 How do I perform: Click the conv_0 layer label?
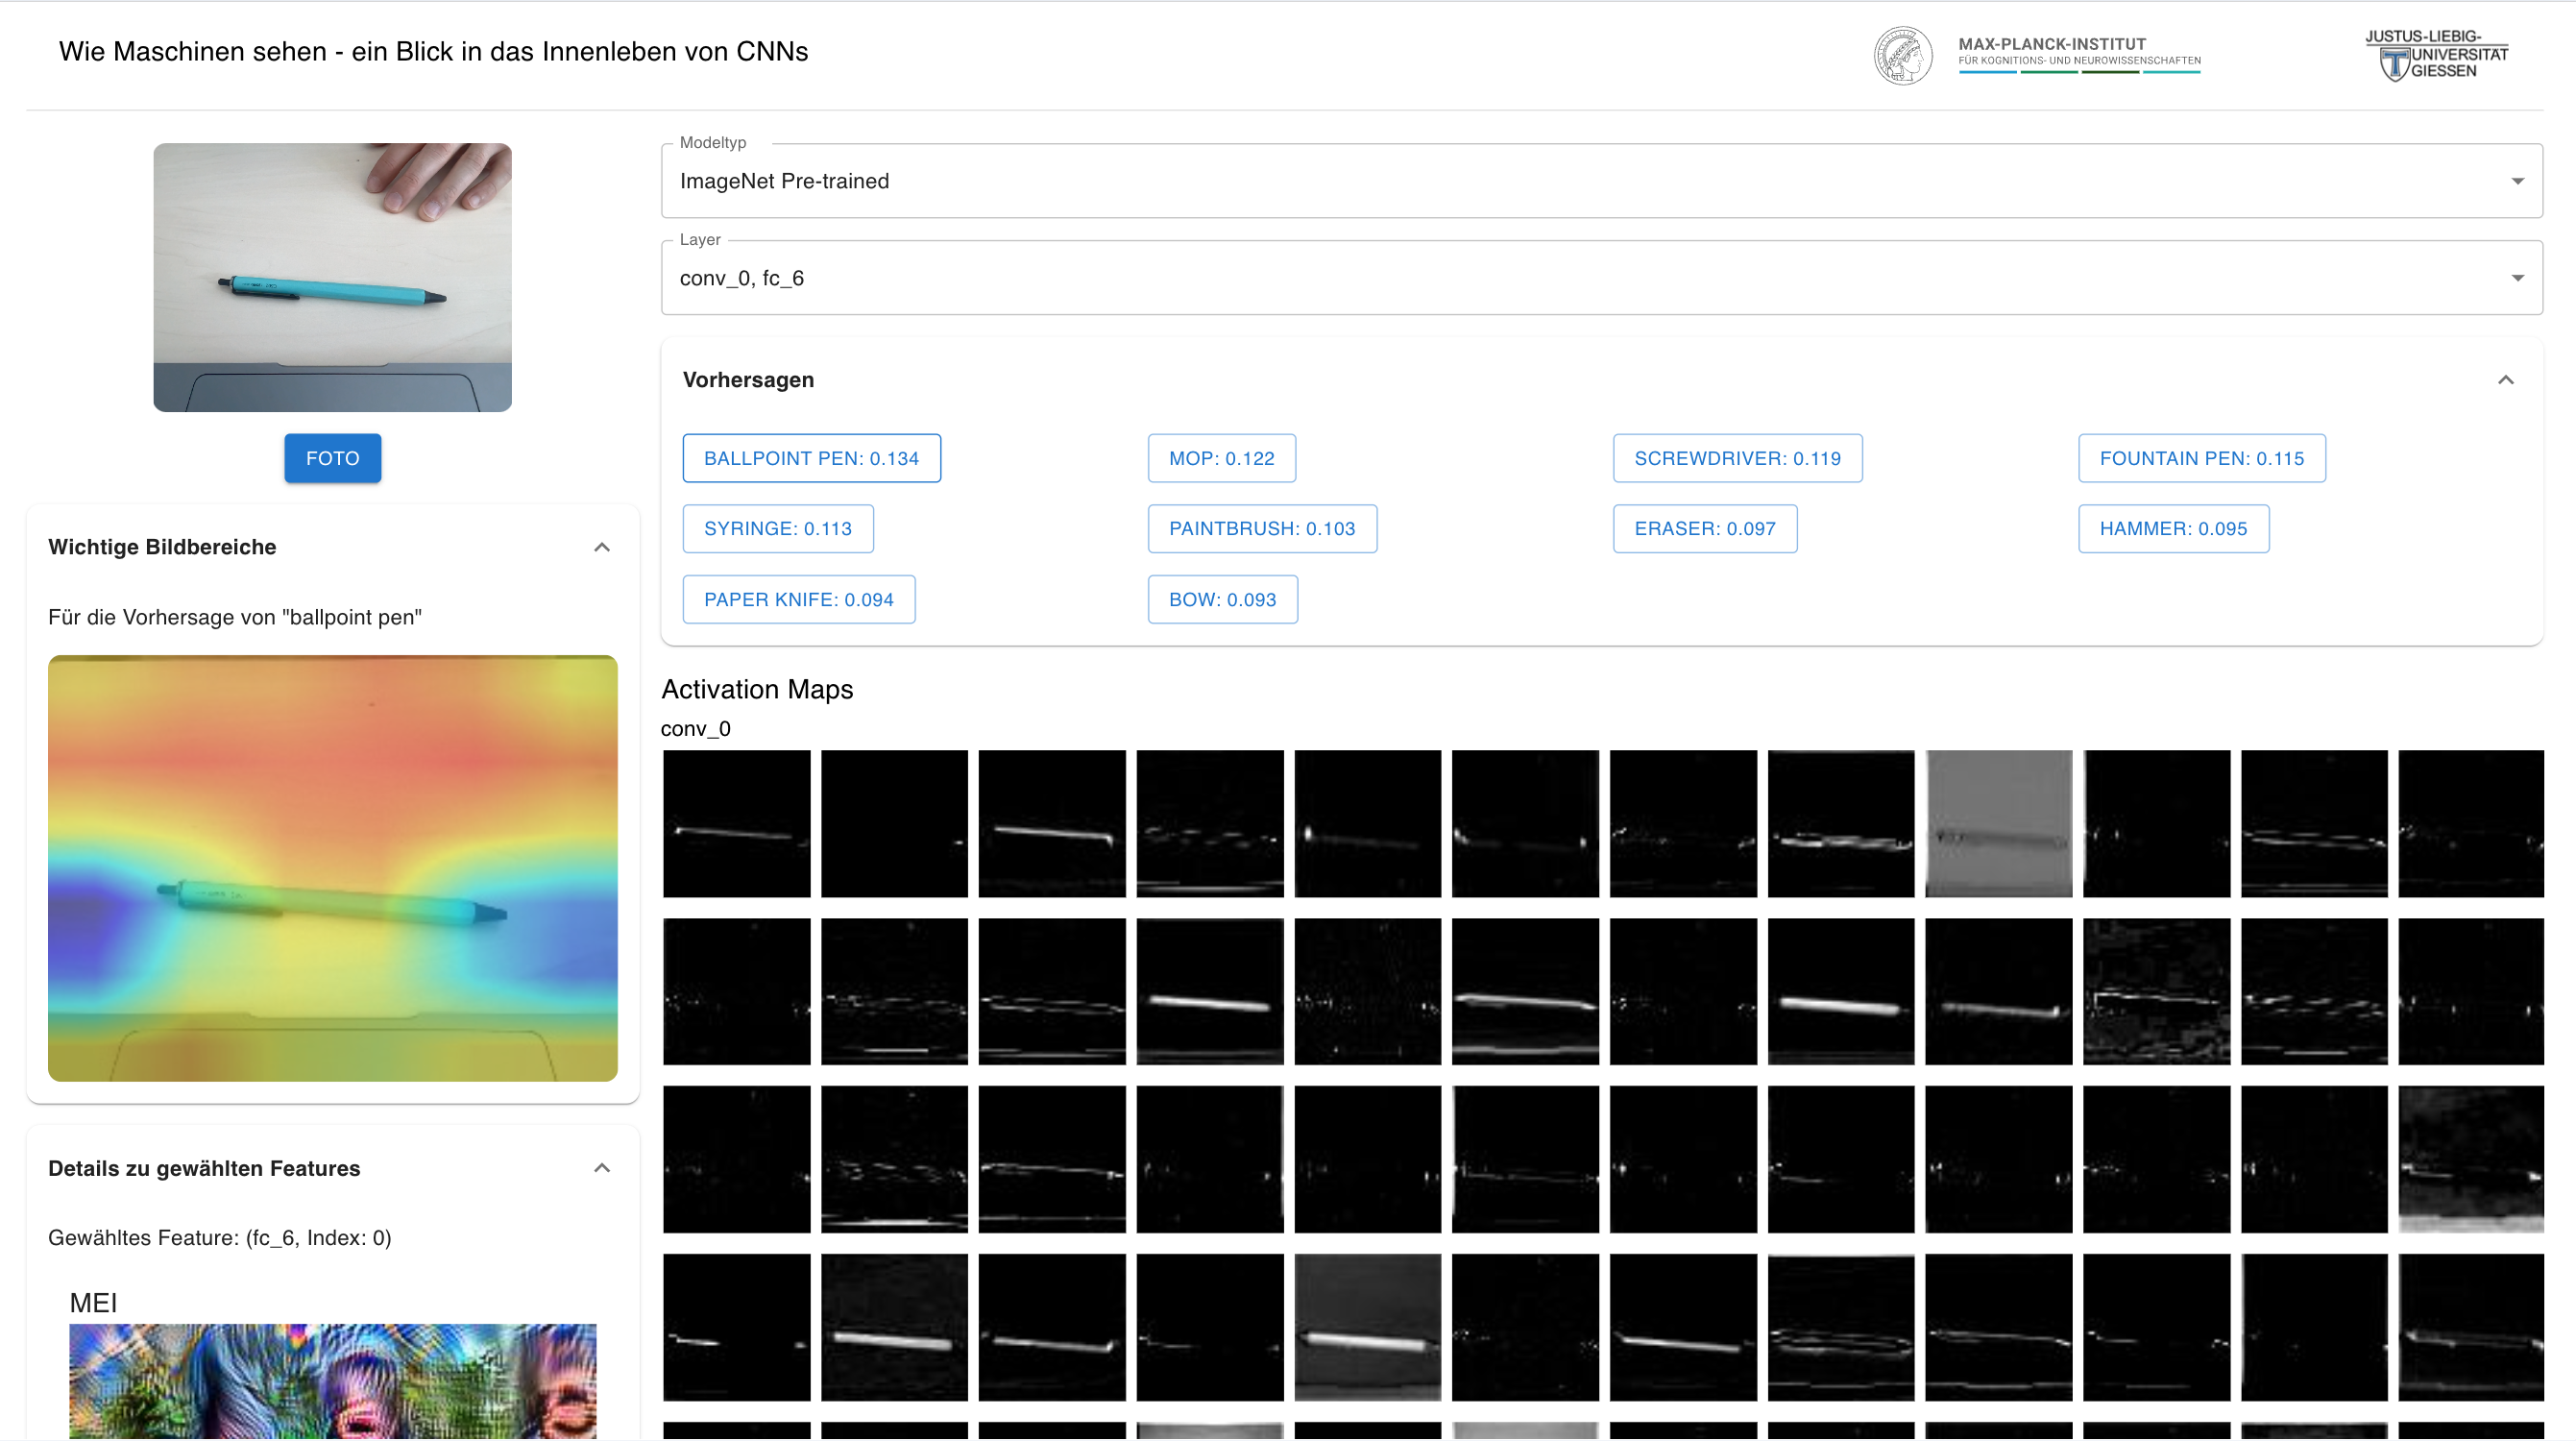(x=696, y=729)
